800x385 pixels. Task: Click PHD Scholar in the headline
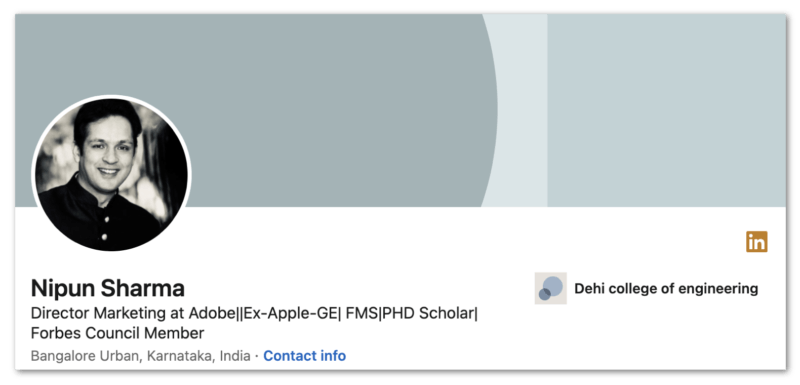(x=429, y=313)
